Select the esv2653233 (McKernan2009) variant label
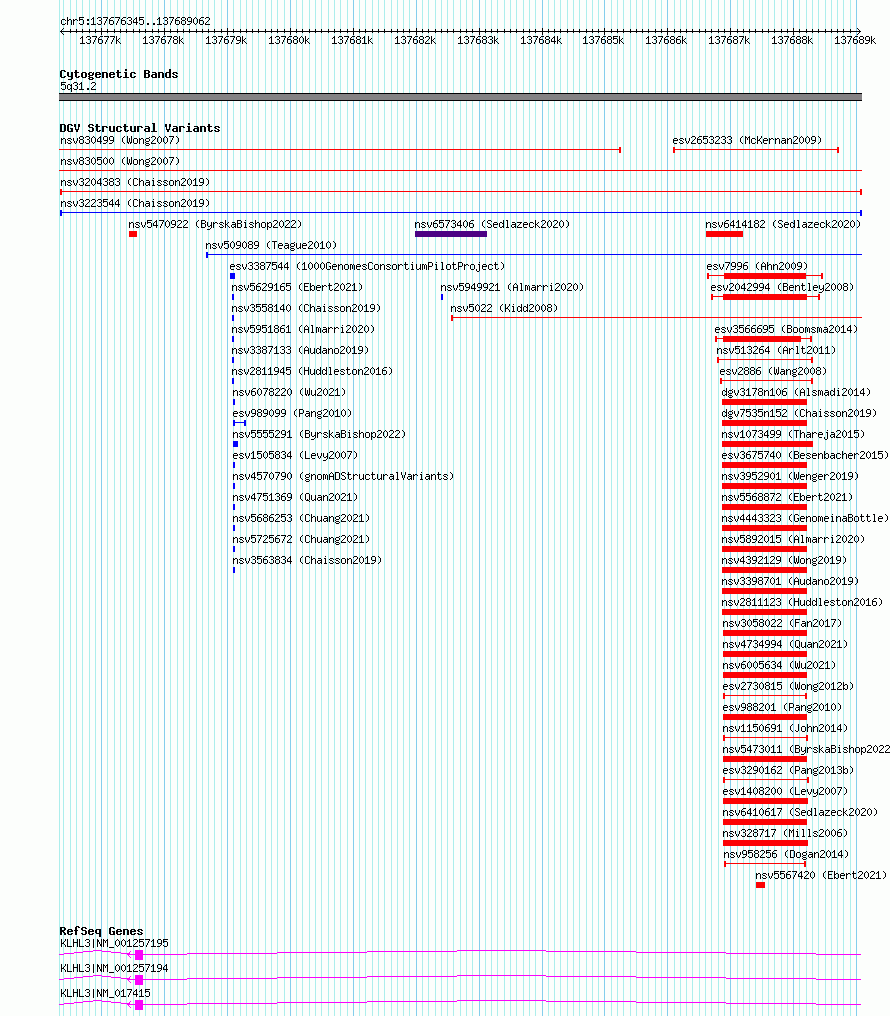The height and width of the screenshot is (1016, 890). point(747,140)
